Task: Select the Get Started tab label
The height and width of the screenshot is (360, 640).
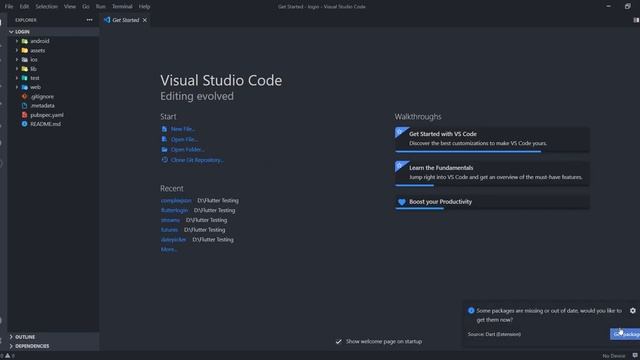Action: click(126, 20)
